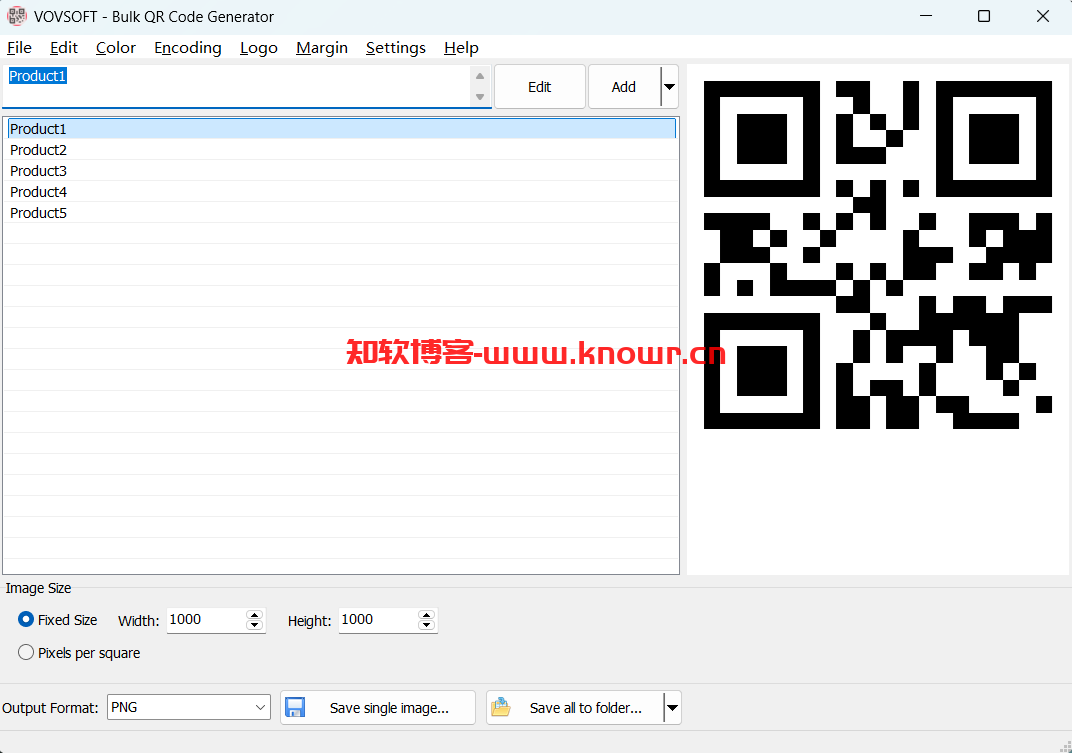Expand the Add button dropdown arrow
The width and height of the screenshot is (1072, 753).
(670, 87)
